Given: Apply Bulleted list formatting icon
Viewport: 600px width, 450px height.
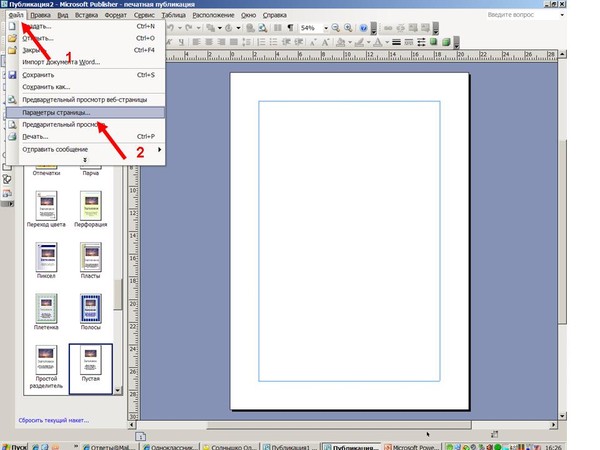Looking at the screenshot, I should 273,42.
